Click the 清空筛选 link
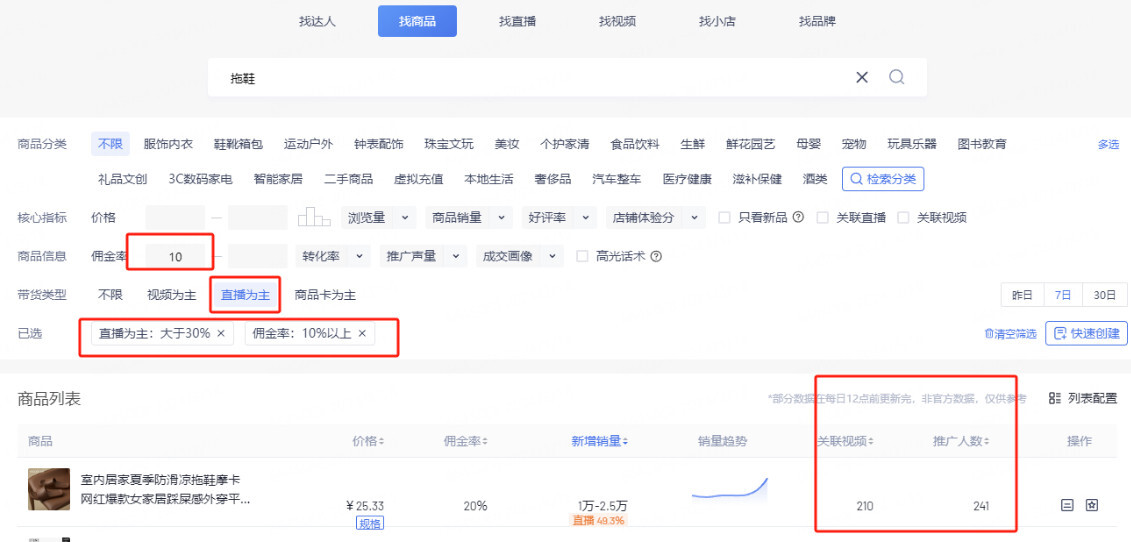Image resolution: width=1131 pixels, height=542 pixels. [x=1010, y=334]
